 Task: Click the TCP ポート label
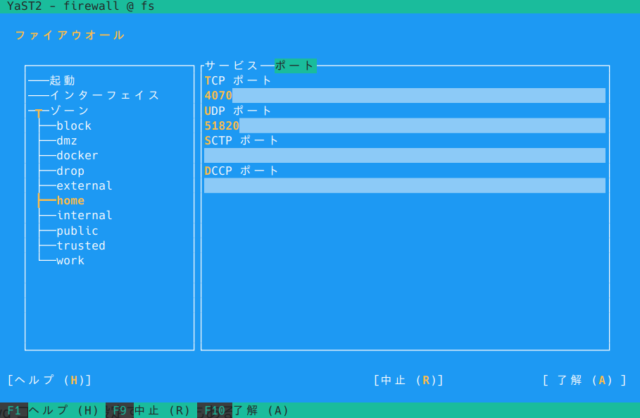tap(238, 80)
